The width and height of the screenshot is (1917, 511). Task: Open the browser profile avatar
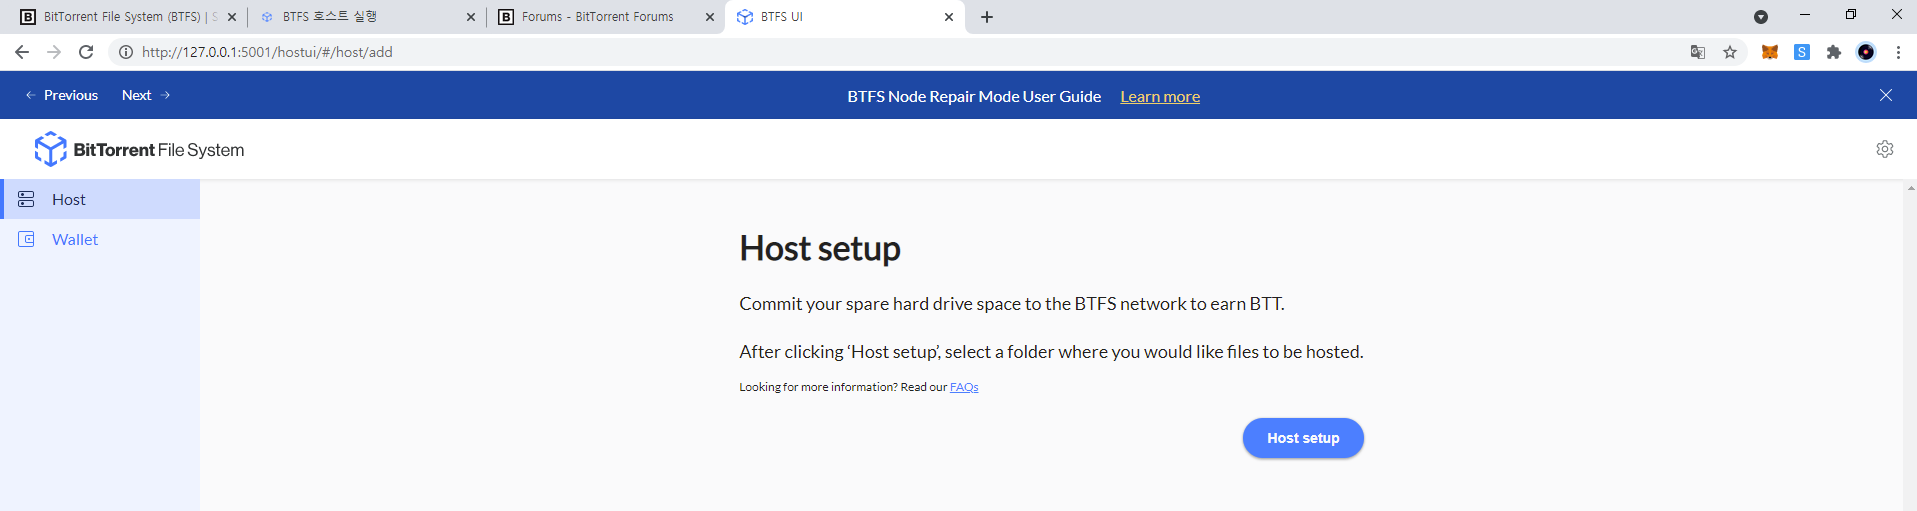[1866, 52]
